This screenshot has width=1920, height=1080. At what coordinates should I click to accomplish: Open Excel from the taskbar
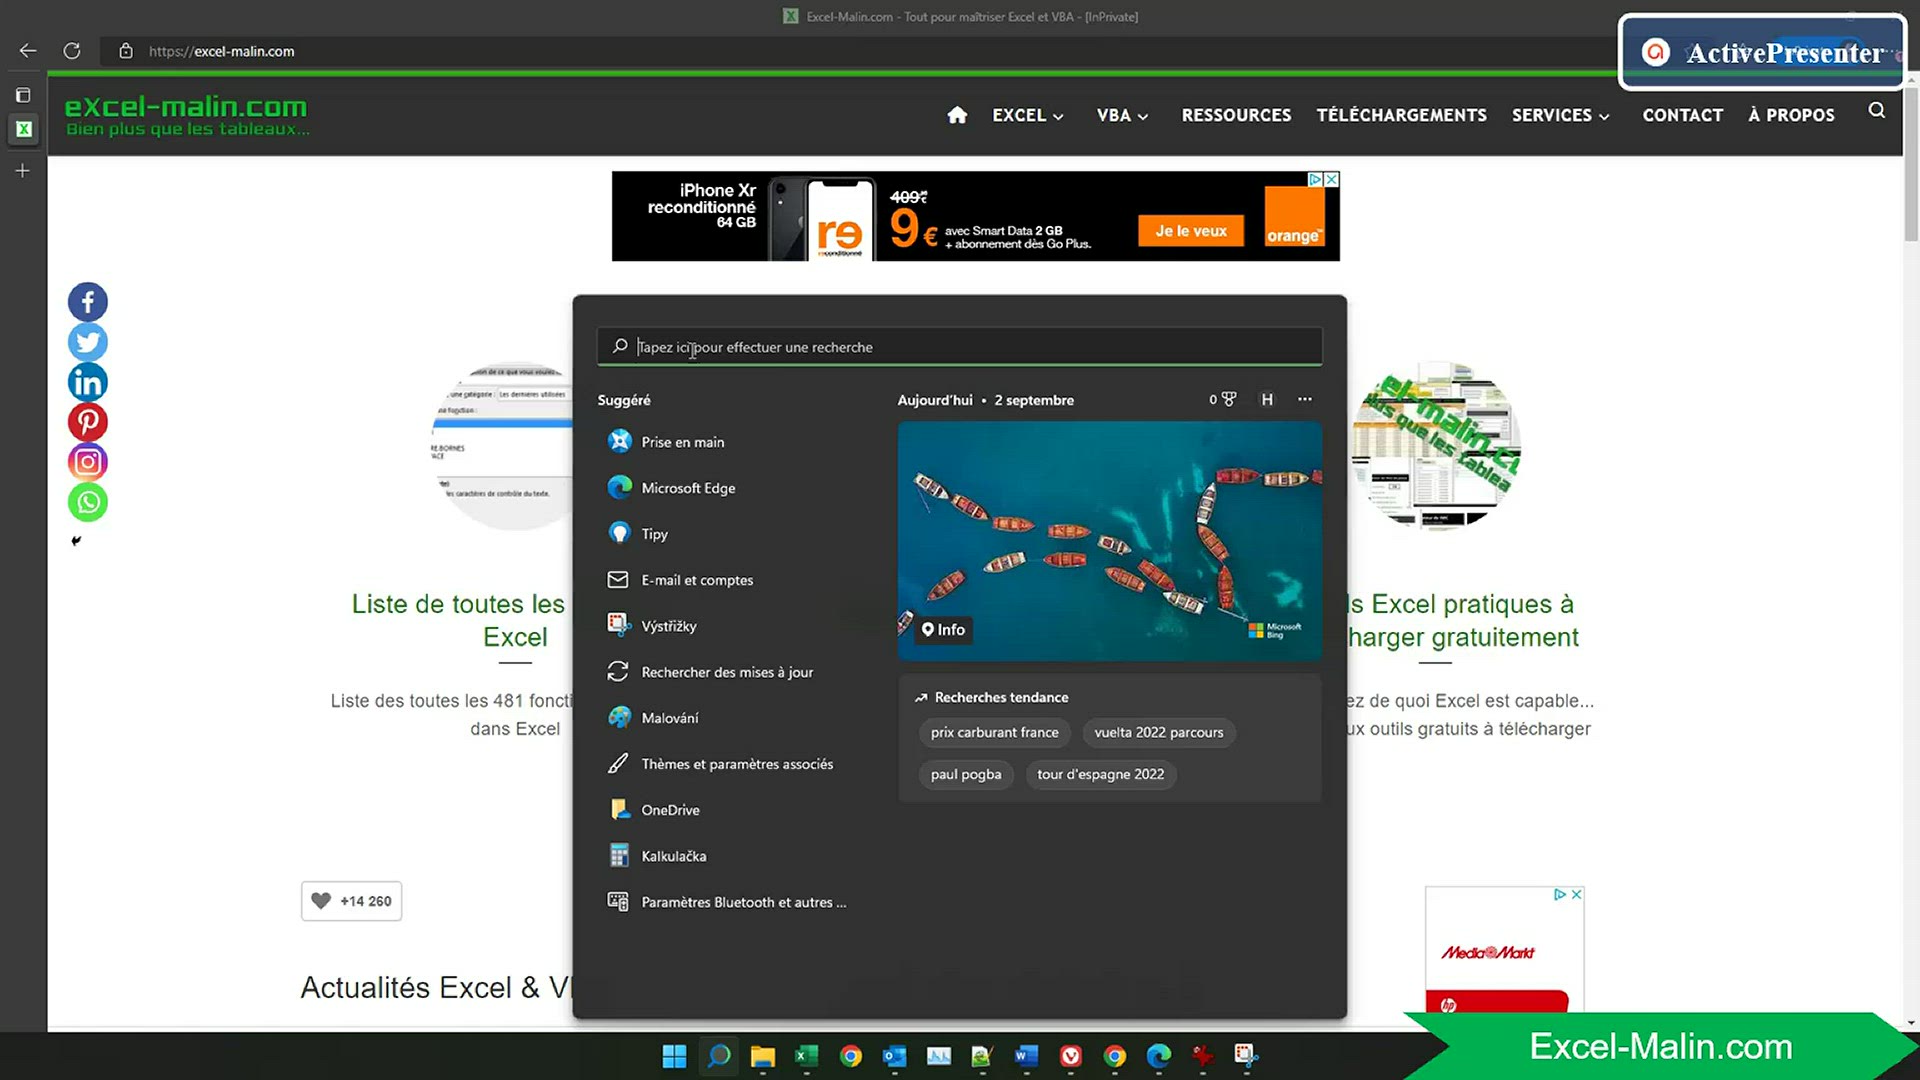pyautogui.click(x=807, y=1056)
